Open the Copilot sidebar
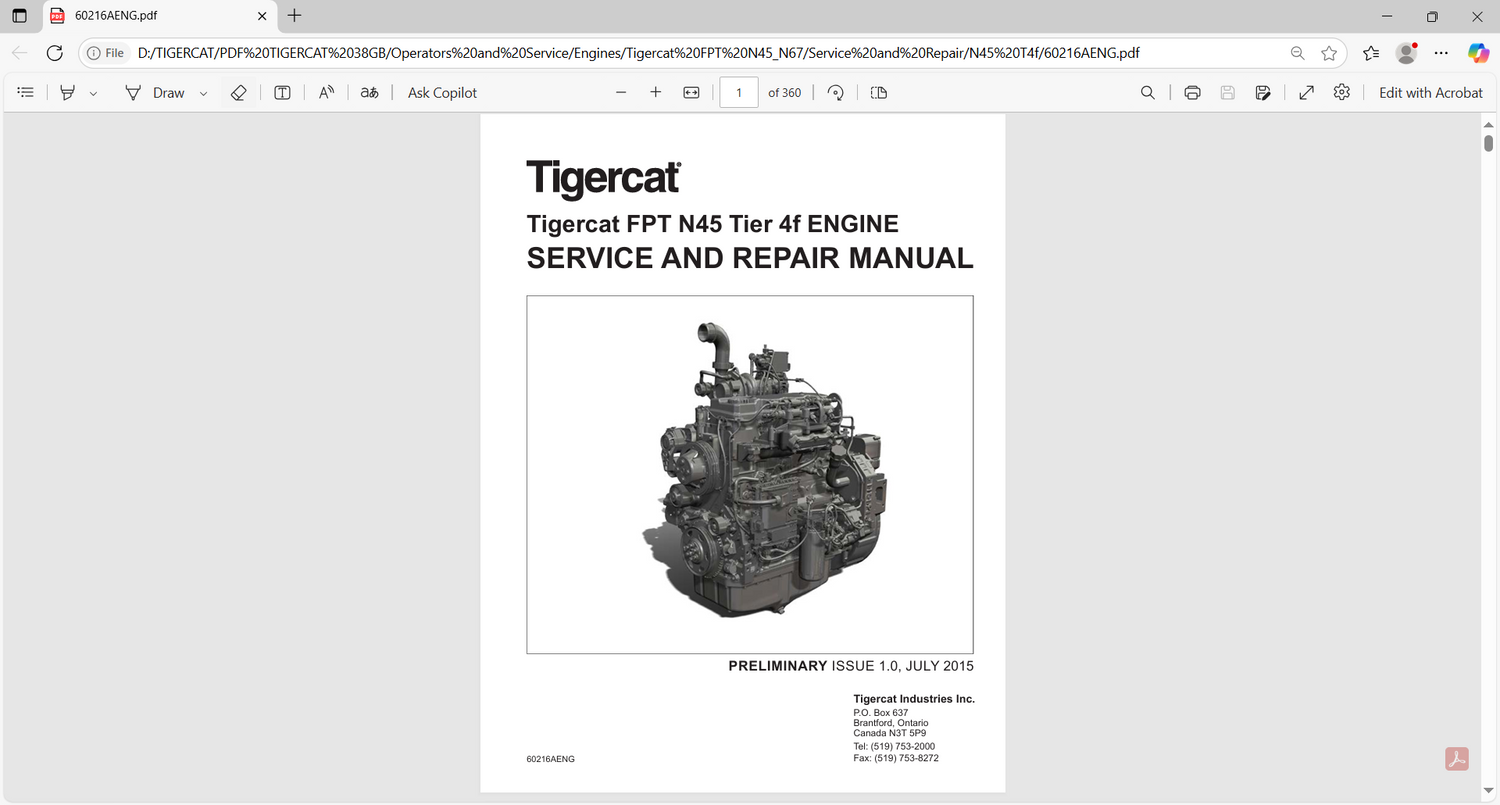Image resolution: width=1500 pixels, height=805 pixels. click(x=1478, y=53)
